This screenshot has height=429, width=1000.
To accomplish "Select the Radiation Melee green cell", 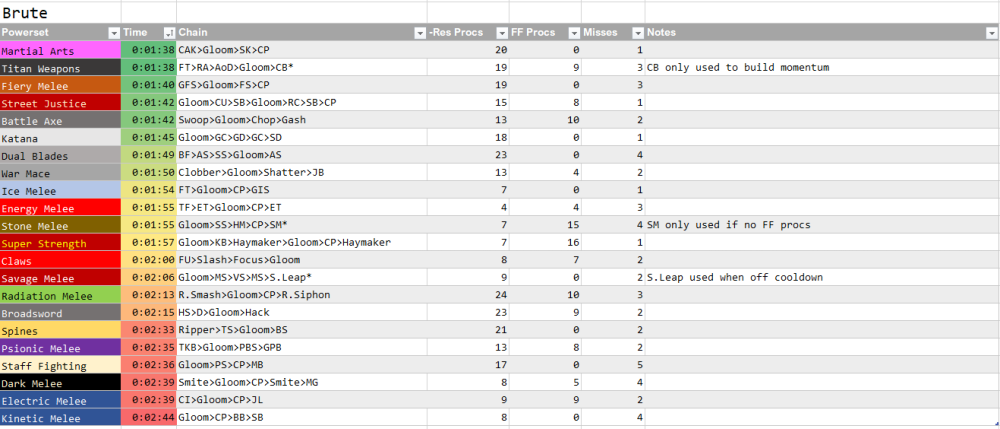I will click(x=60, y=296).
